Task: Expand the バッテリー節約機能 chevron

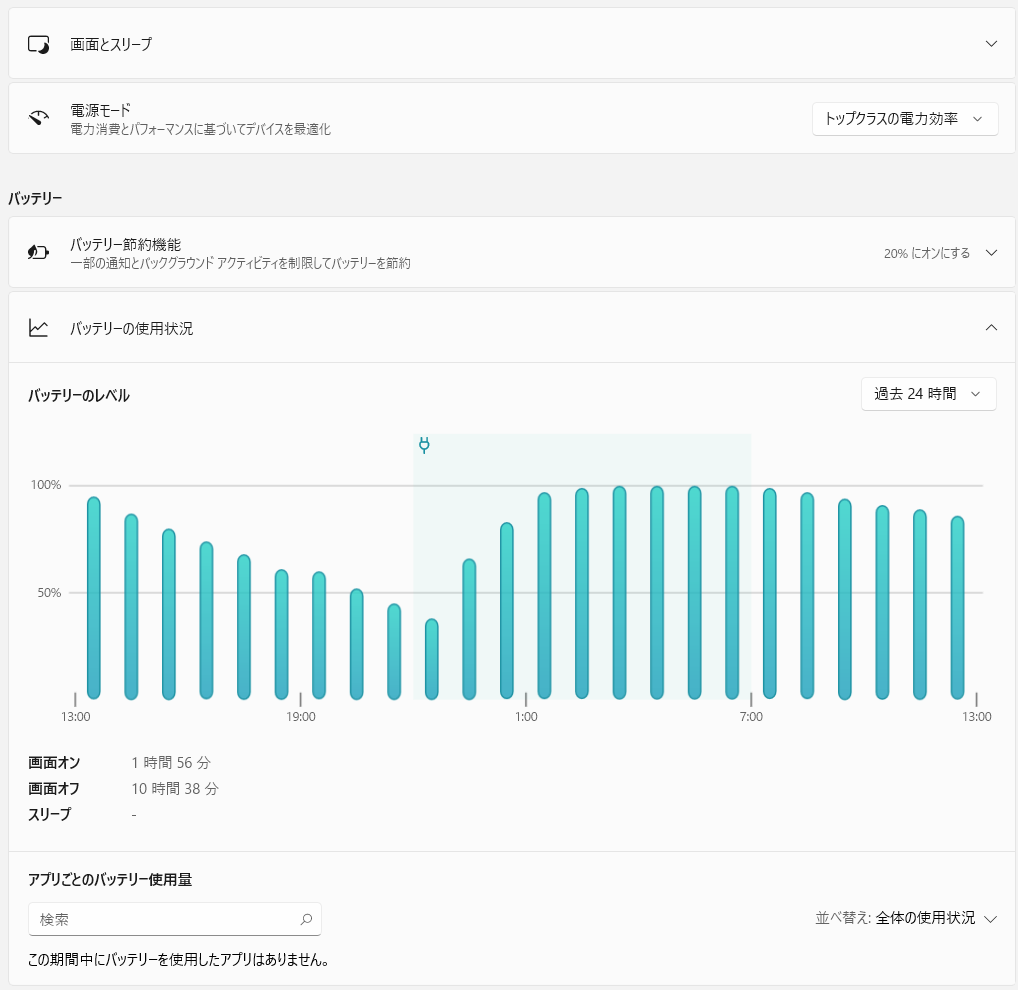Action: coord(991,253)
